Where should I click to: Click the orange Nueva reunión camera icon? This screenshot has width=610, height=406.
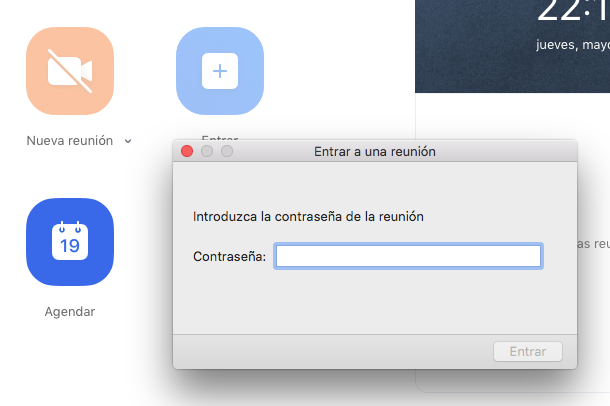70,71
